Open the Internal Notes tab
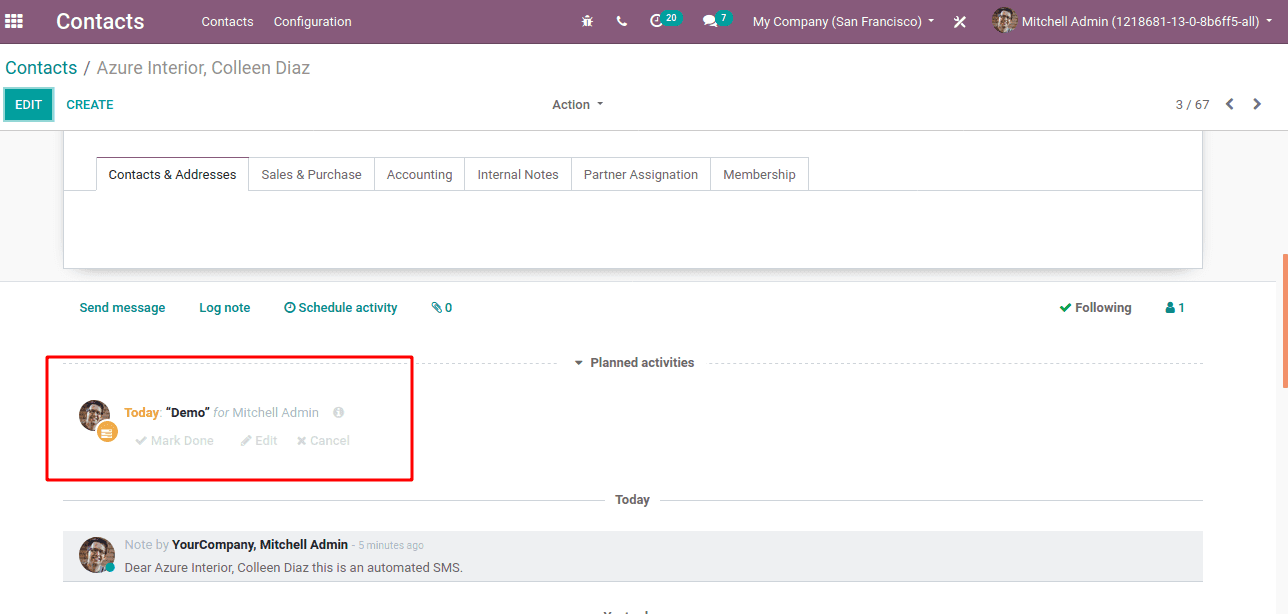Screen dimensions: 1288x614 pyautogui.click(x=518, y=174)
